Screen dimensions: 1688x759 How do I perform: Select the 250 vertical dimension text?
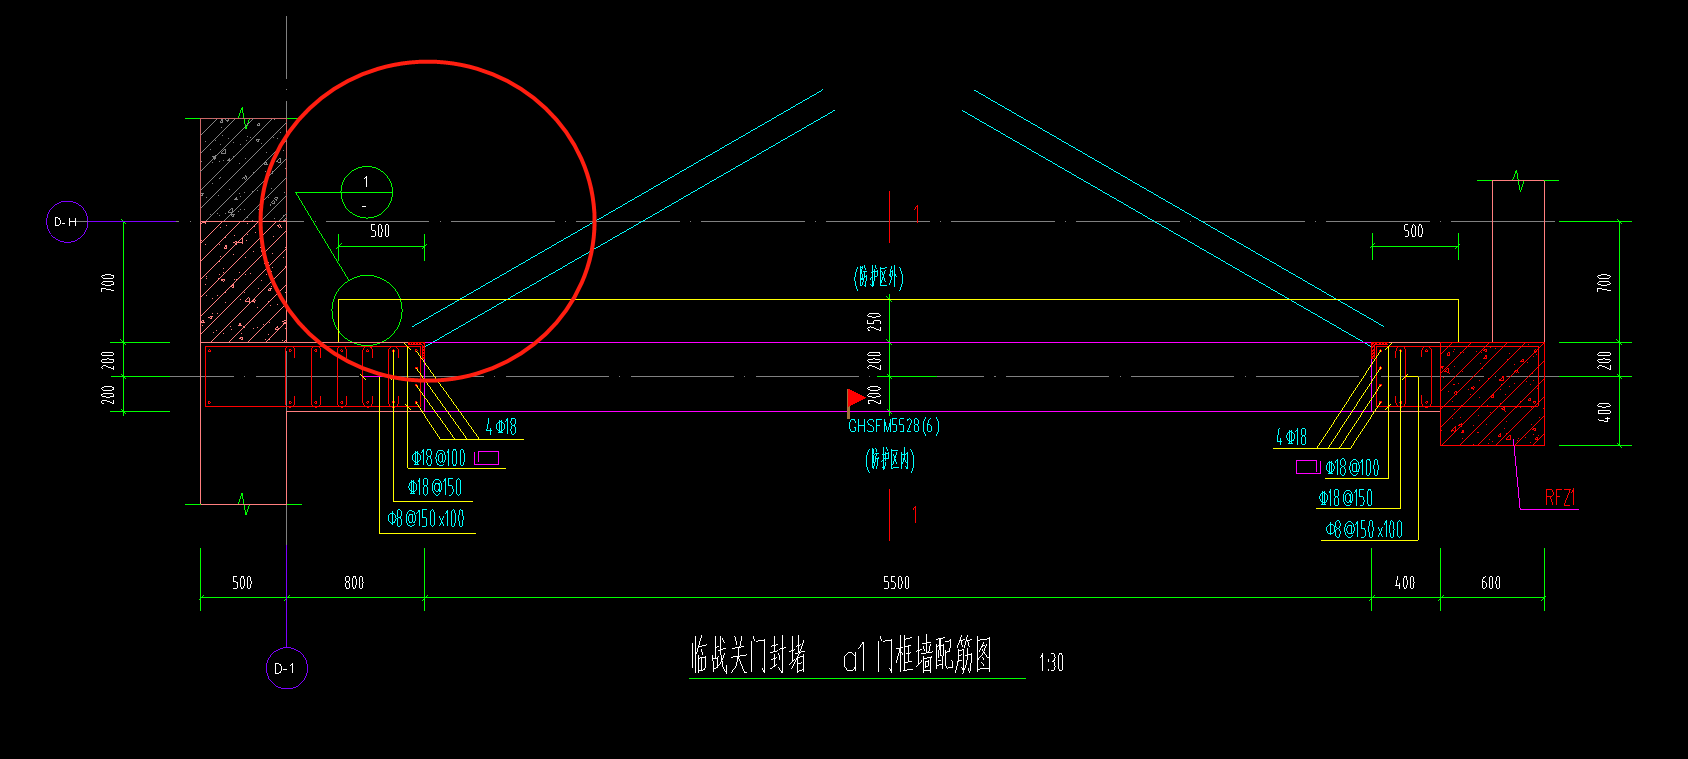[875, 322]
